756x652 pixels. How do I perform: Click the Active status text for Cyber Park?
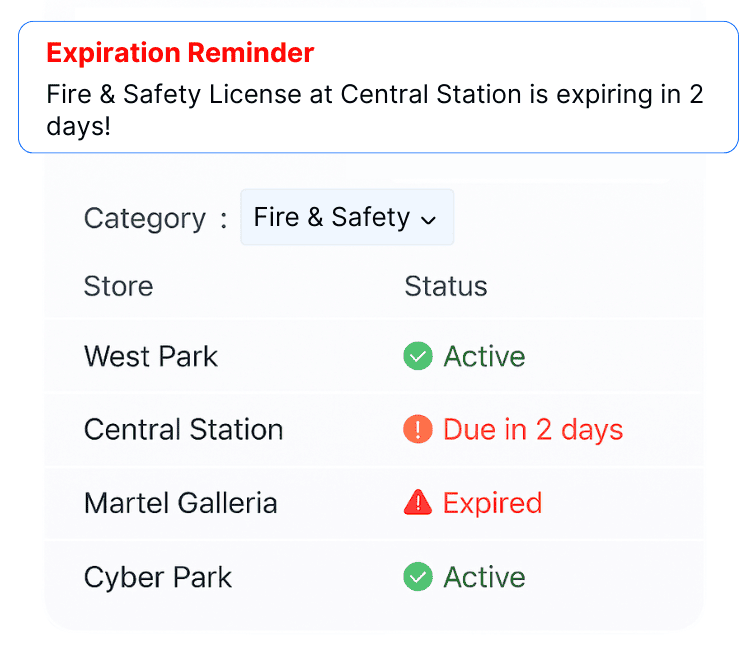[484, 577]
